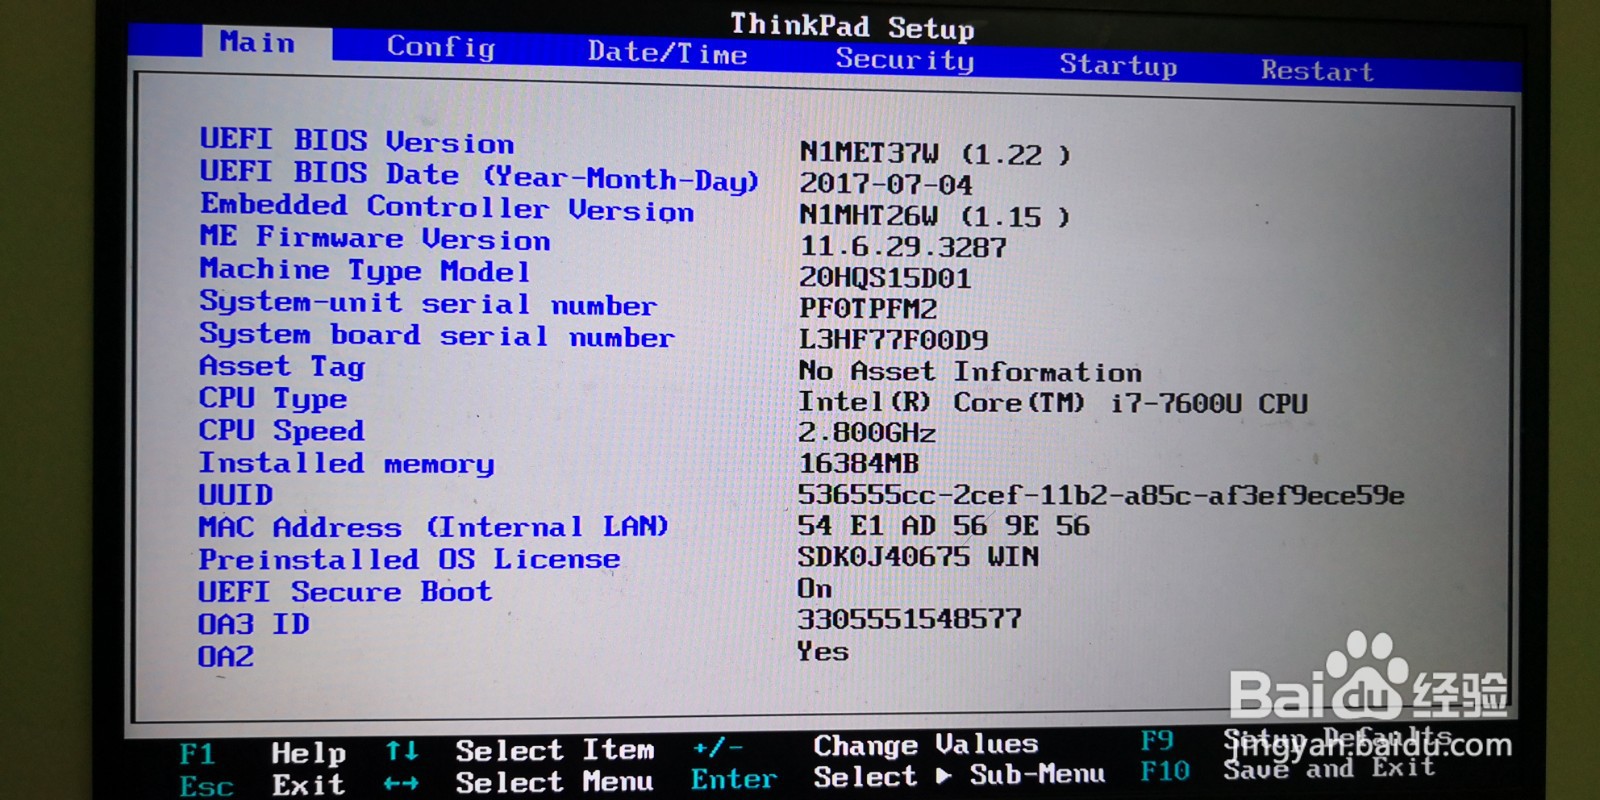Click machine type value 20HQS15D01
The height and width of the screenshot is (800, 1600).
pos(885,278)
